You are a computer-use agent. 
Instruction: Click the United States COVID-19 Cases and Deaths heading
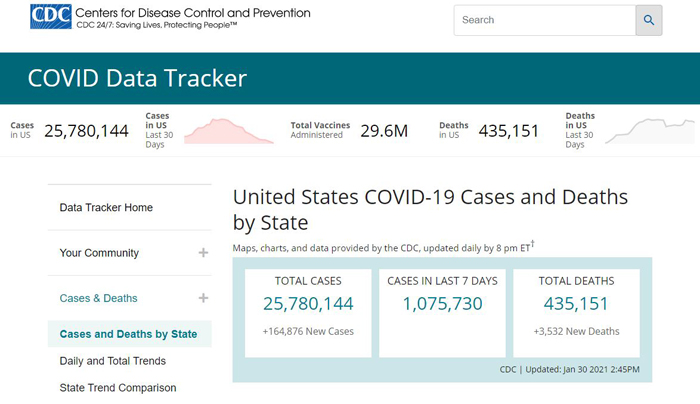click(430, 210)
